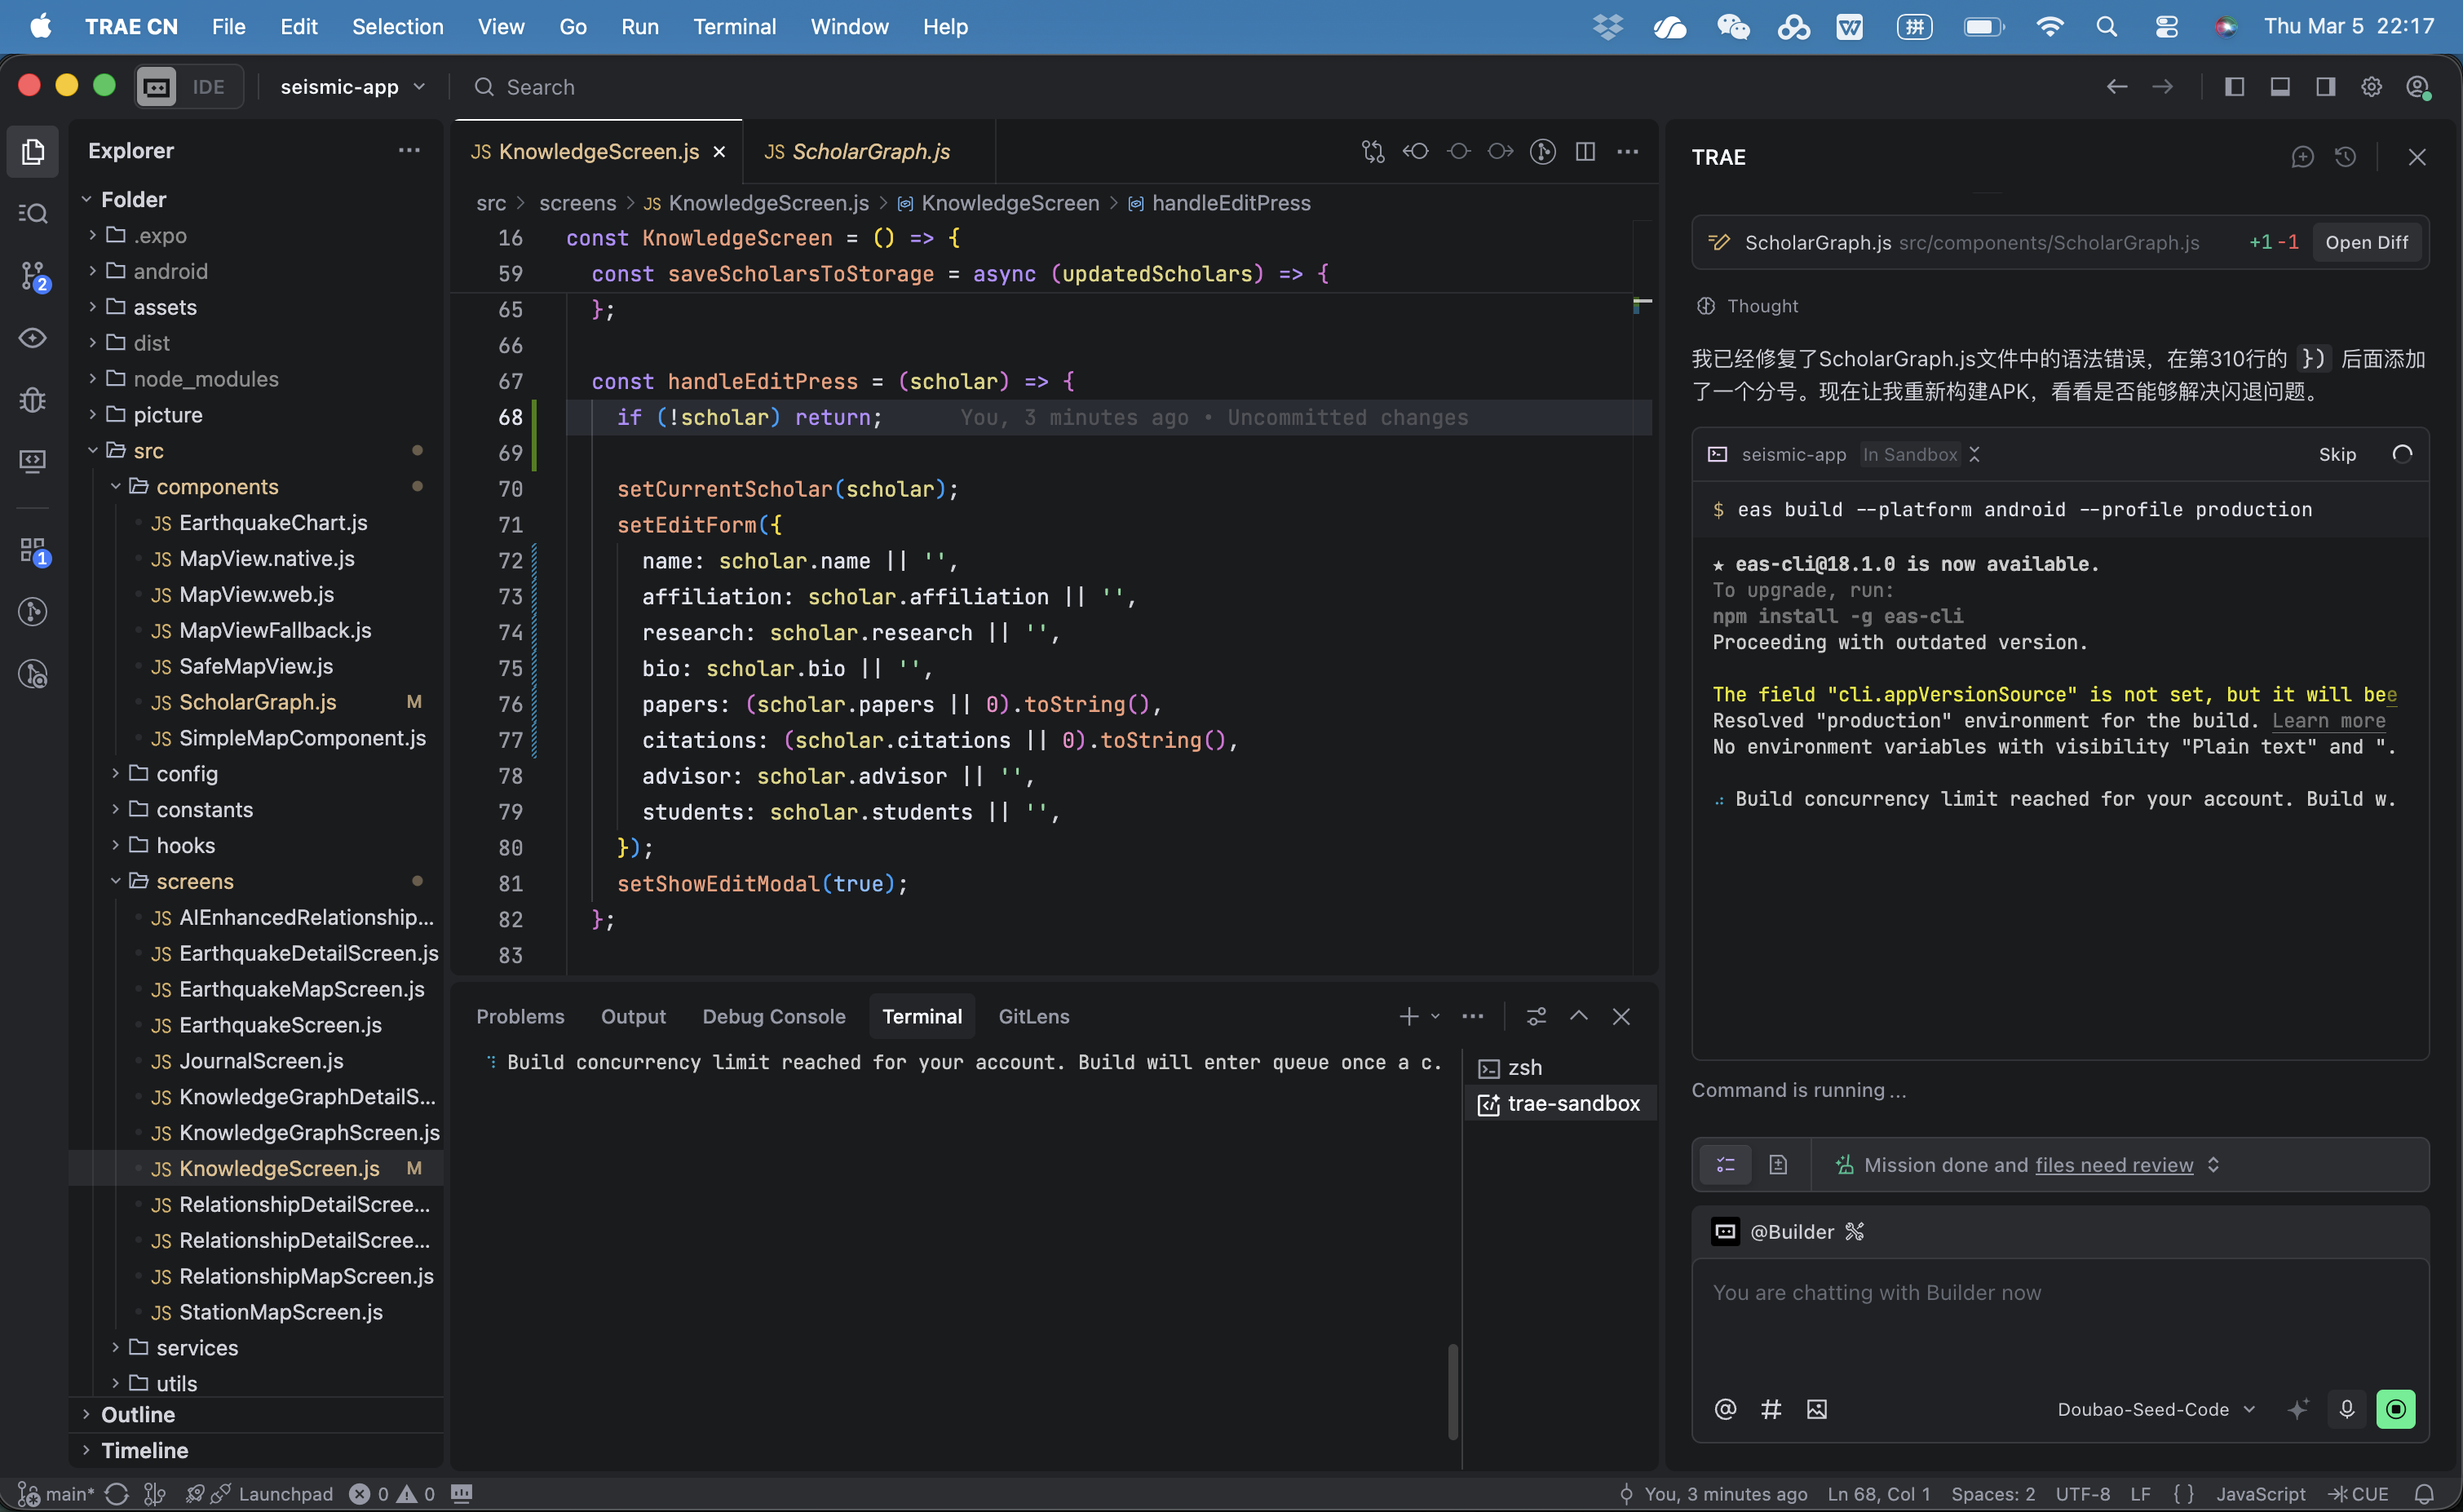Toggle the bottom panel layout button
The height and width of the screenshot is (1512, 2463).
pos(2280,87)
